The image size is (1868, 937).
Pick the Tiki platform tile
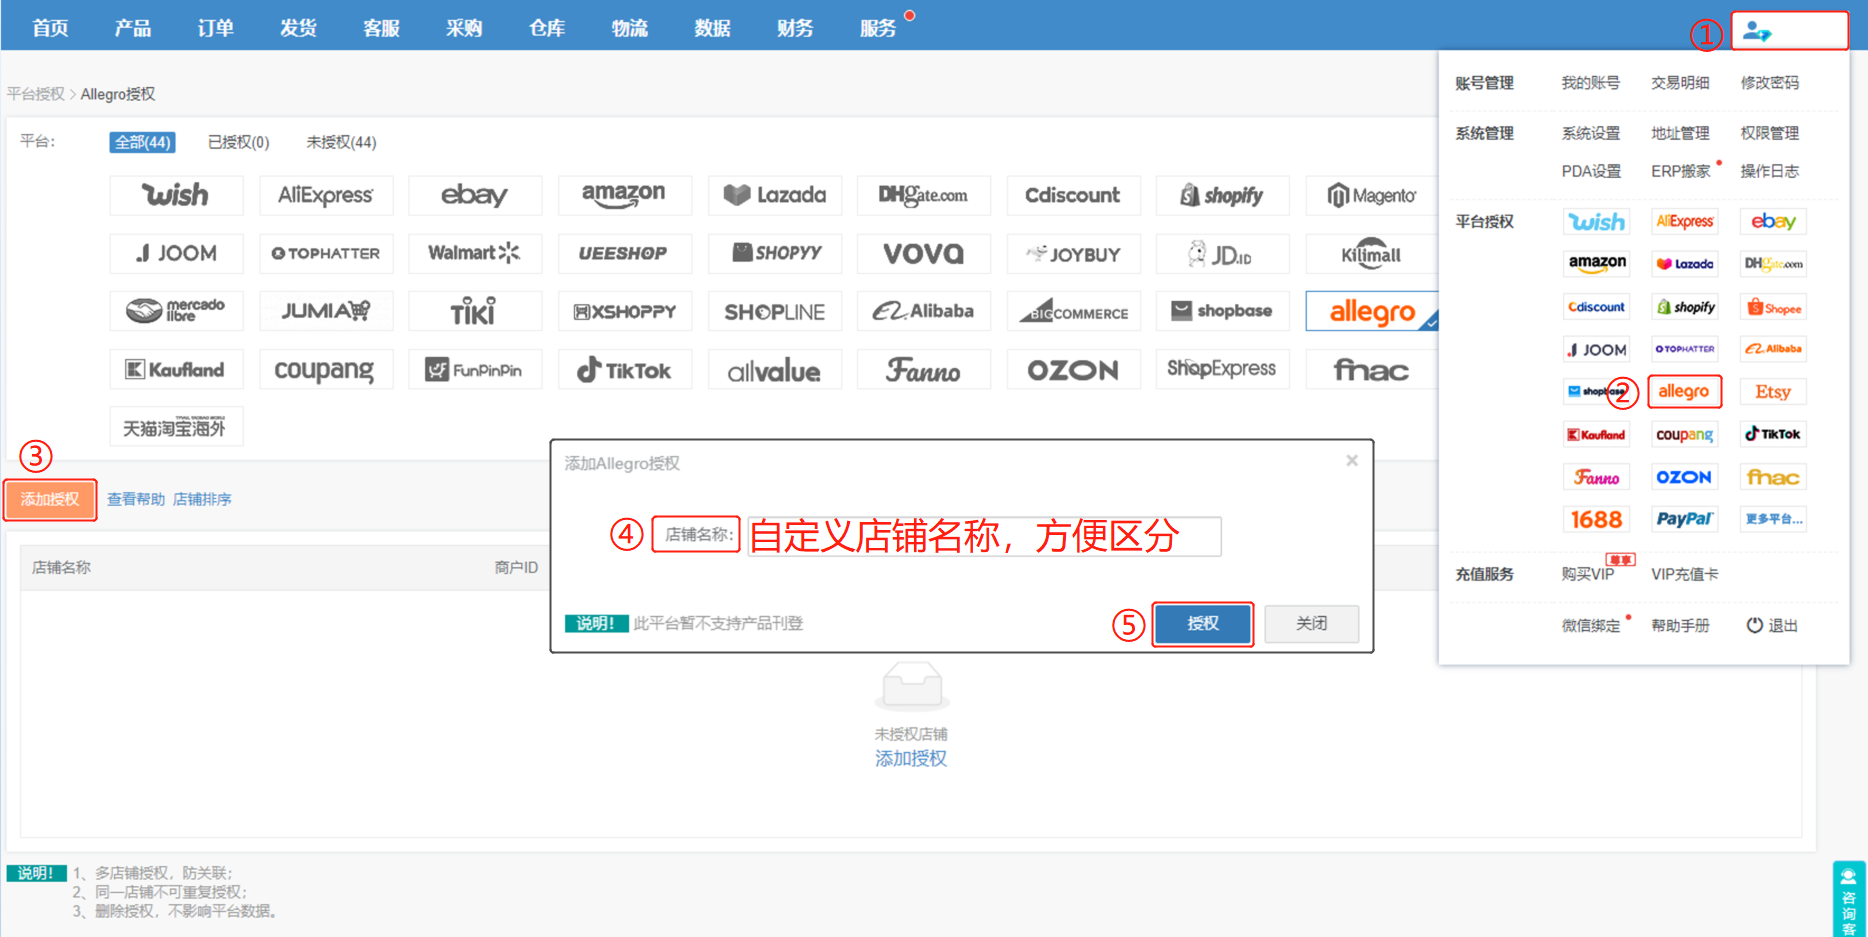pyautogui.click(x=475, y=311)
